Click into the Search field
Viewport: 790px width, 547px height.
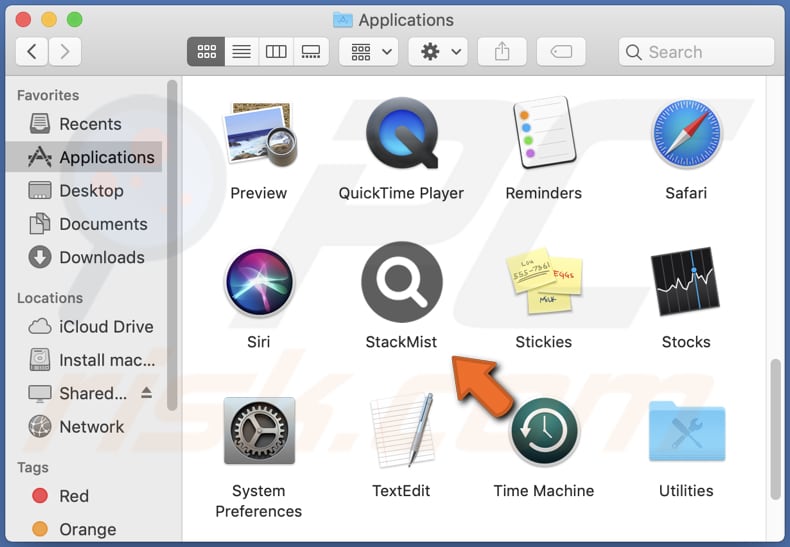pyautogui.click(x=696, y=51)
